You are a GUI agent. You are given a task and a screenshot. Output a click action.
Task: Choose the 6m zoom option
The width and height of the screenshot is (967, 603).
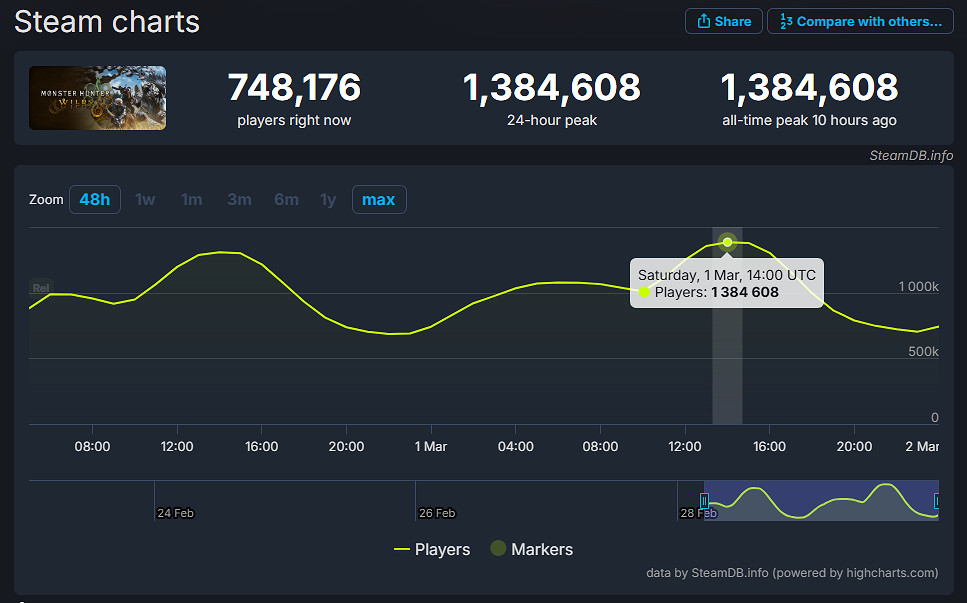(x=286, y=199)
